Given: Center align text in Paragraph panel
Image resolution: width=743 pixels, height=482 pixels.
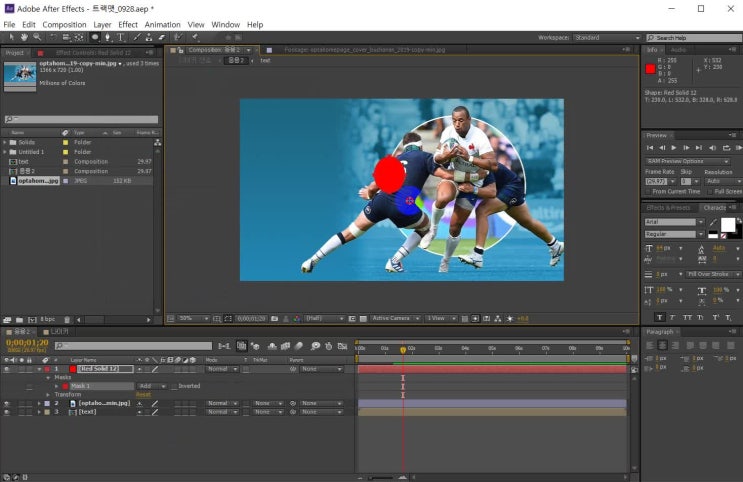Looking at the screenshot, I should pos(662,346).
